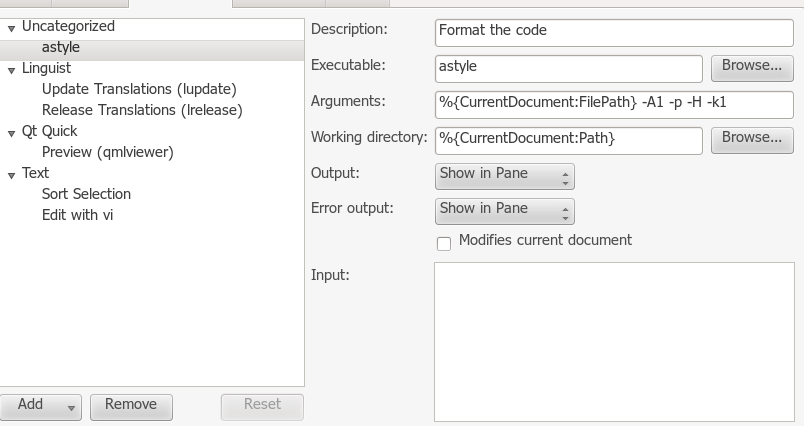
Task: Click the Executable field
Action: pos(569,69)
